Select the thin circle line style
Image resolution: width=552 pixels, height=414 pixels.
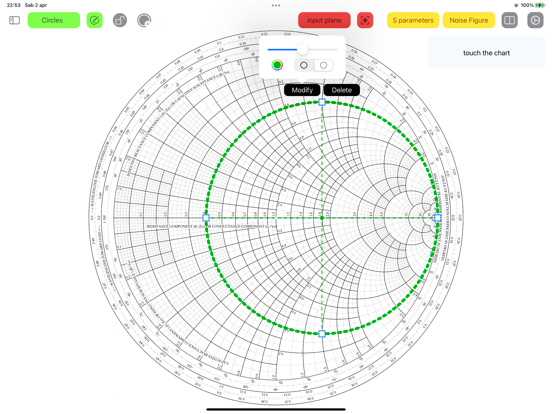click(x=324, y=65)
